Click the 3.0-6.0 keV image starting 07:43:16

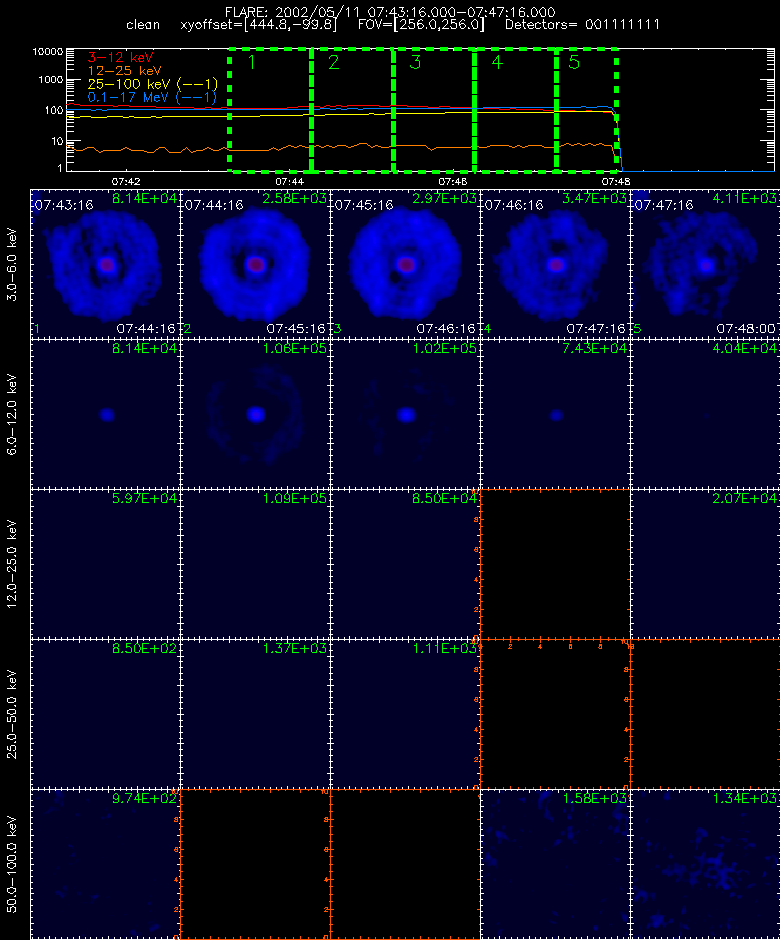click(106, 264)
